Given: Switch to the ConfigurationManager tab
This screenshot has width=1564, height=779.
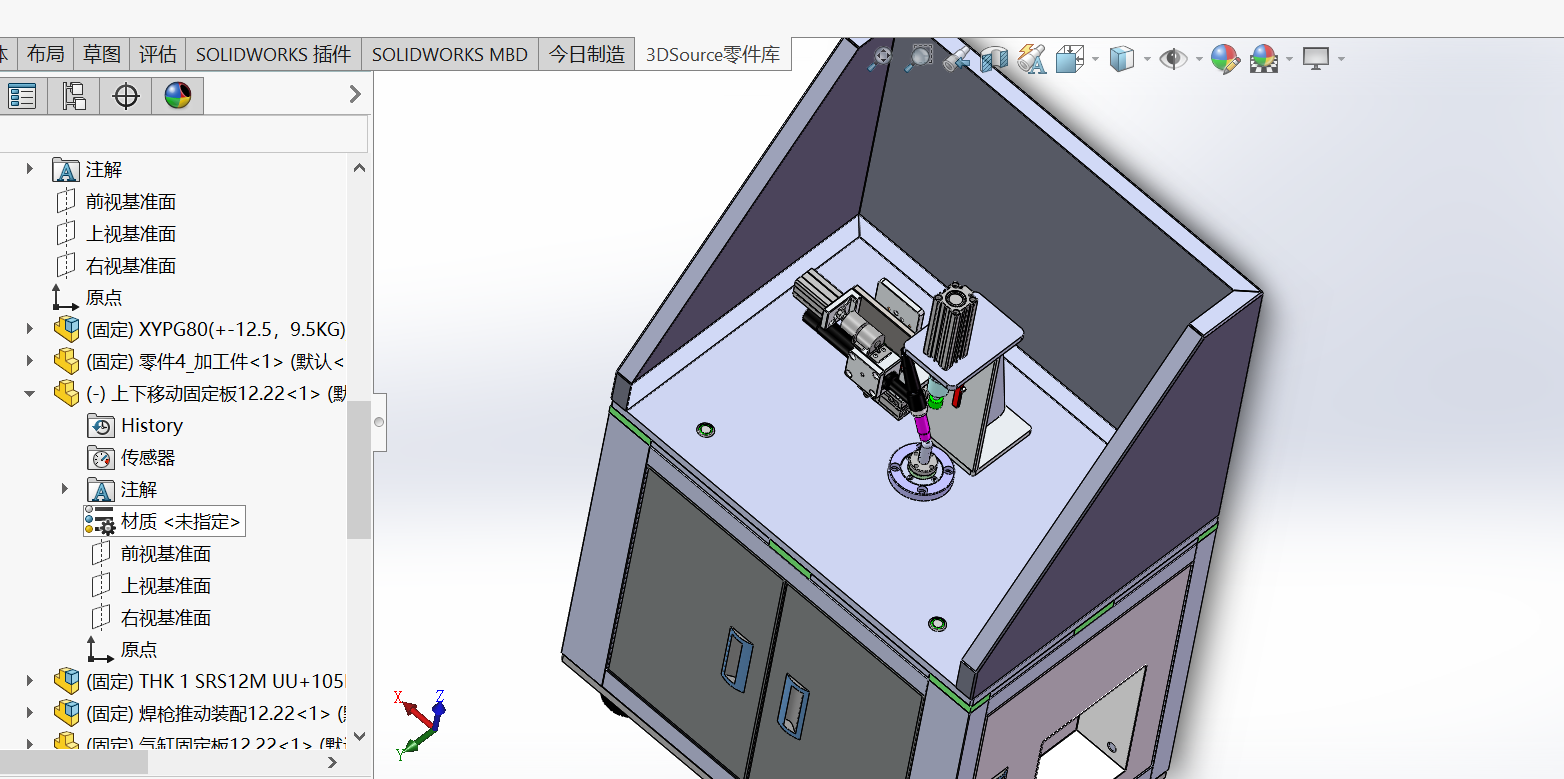Looking at the screenshot, I should 73,96.
